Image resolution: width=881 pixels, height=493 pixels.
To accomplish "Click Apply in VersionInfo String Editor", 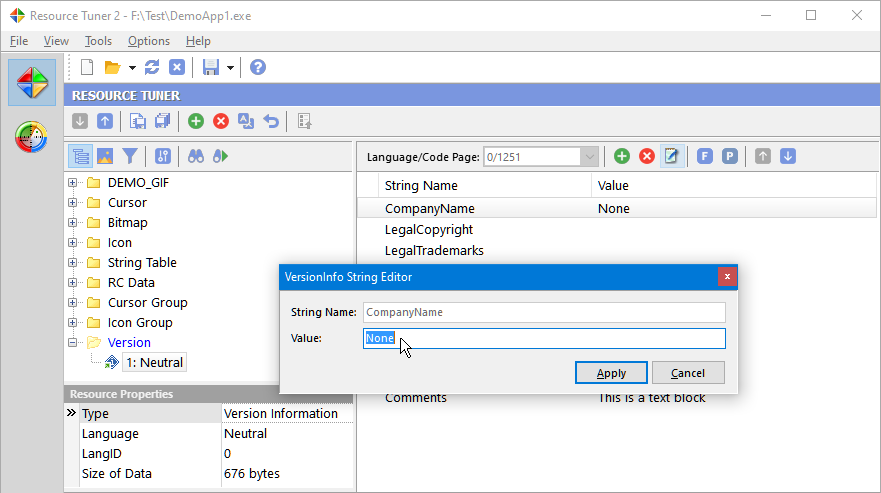I will 611,373.
